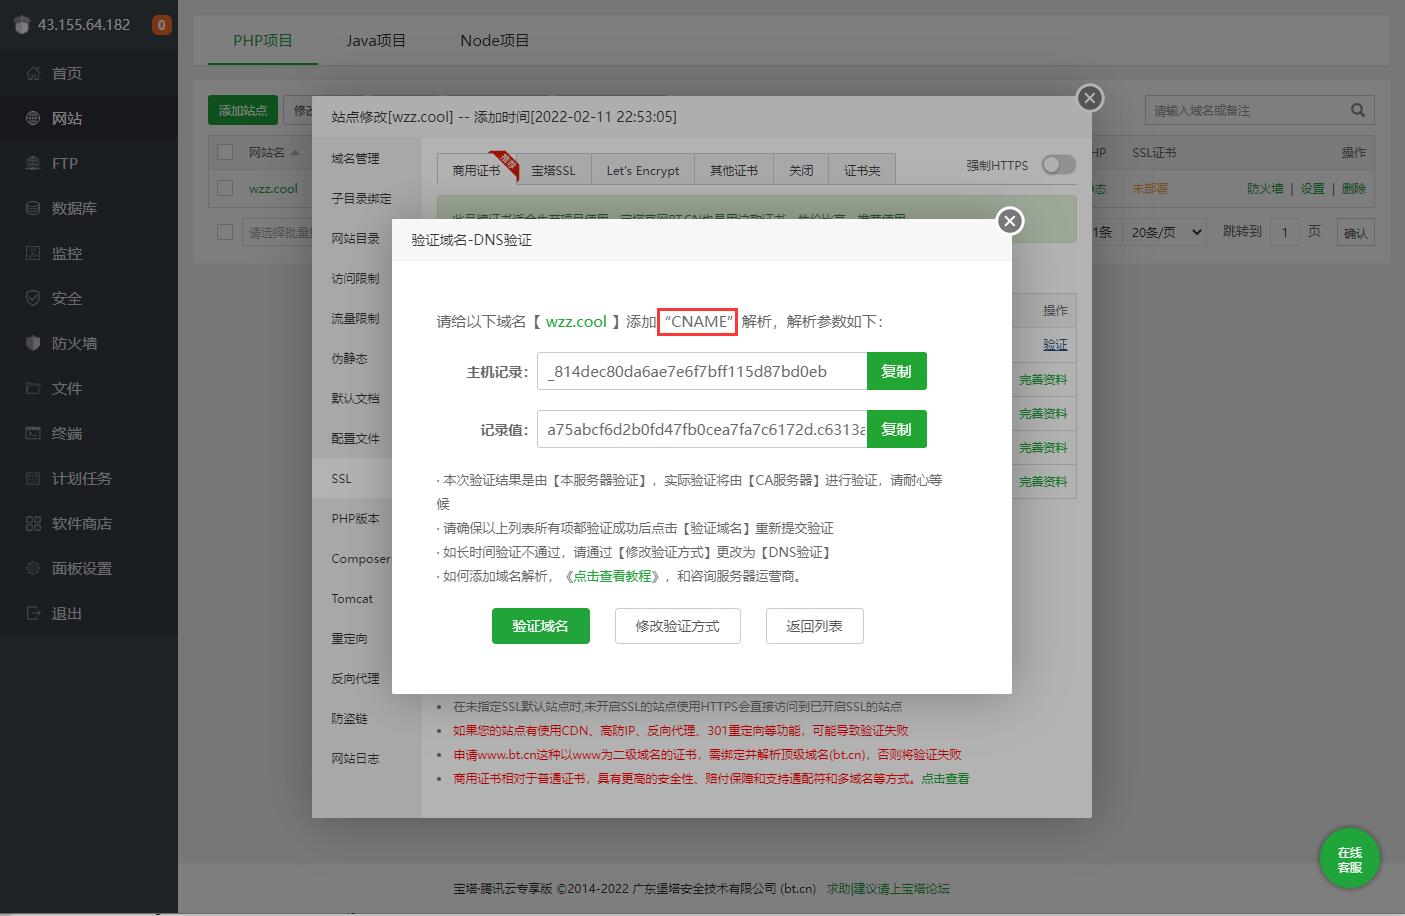Click the 记录值 input field
The height and width of the screenshot is (916, 1405).
(x=702, y=429)
